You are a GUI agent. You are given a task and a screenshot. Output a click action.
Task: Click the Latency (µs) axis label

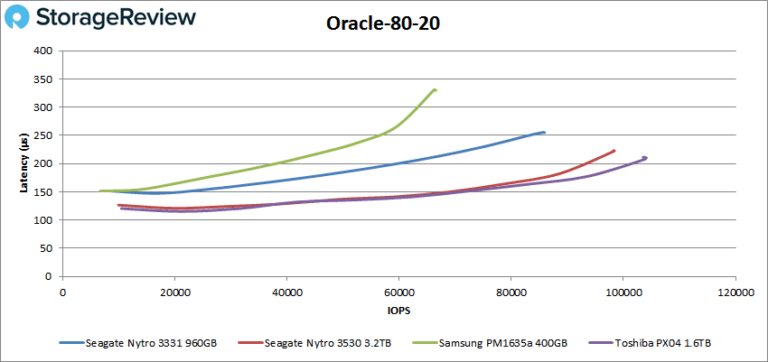point(24,163)
